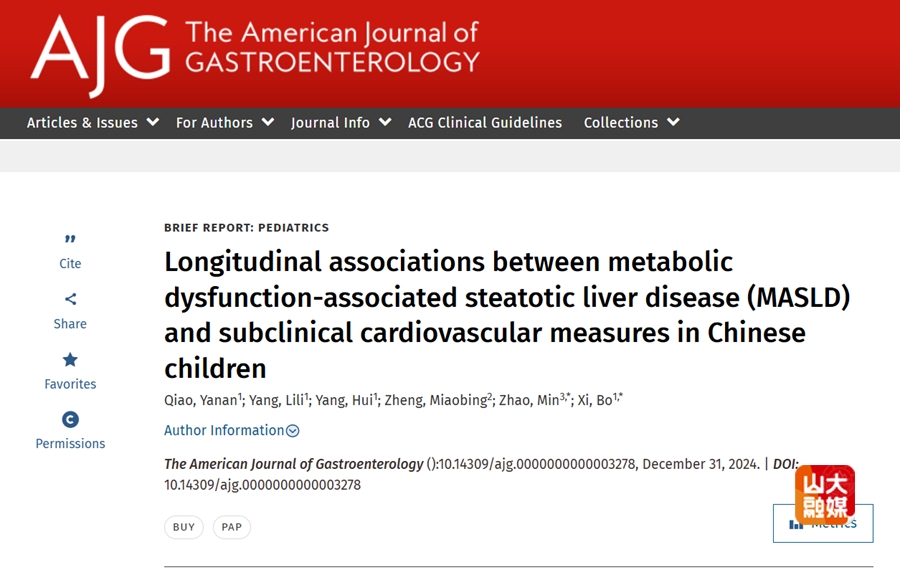The image size is (900, 570).
Task: Click the article title heading
Action: pyautogui.click(x=507, y=315)
